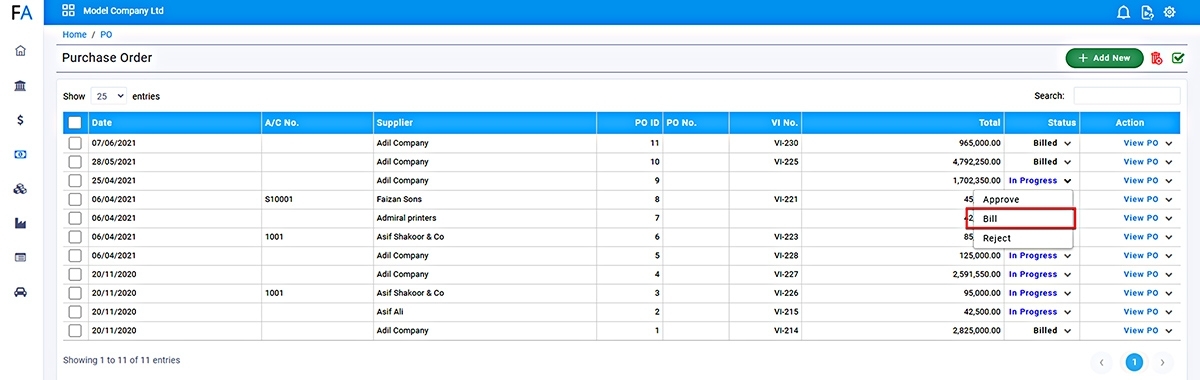Select the banknote sidebar icon
Screen dimensions: 1200x380
click(21, 155)
